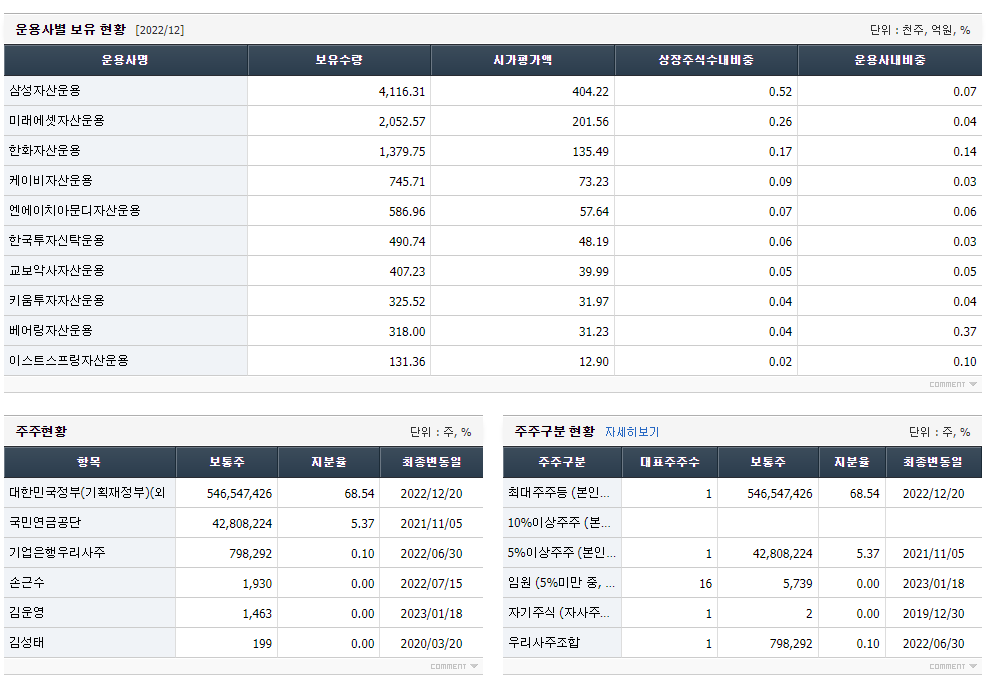The image size is (989, 690).
Task: Click the valuation amount 135.49
Action: point(590,152)
